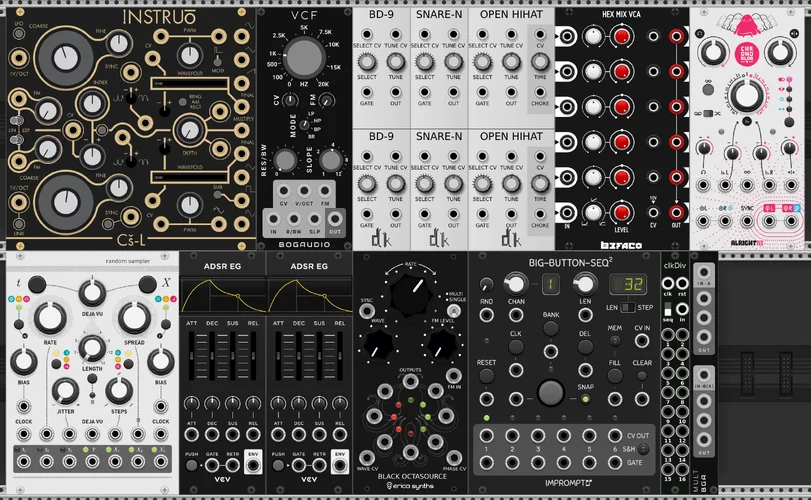811x500 pixels.
Task: Click the CHAN knob on Big-Button-Seq2
Action: (515, 283)
